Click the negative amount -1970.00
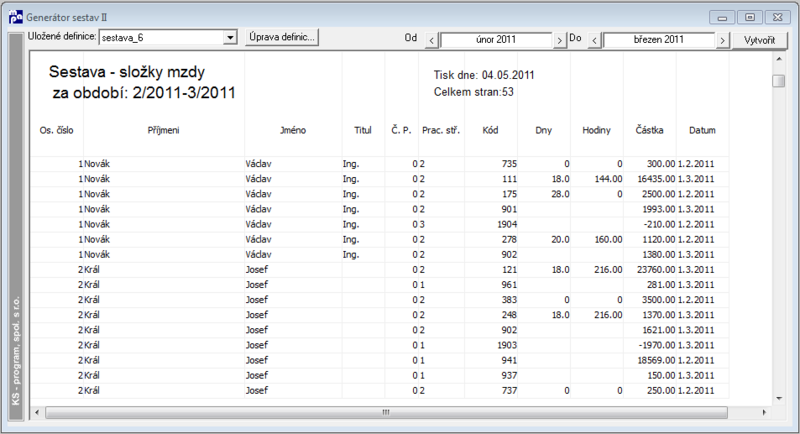 tap(657, 345)
